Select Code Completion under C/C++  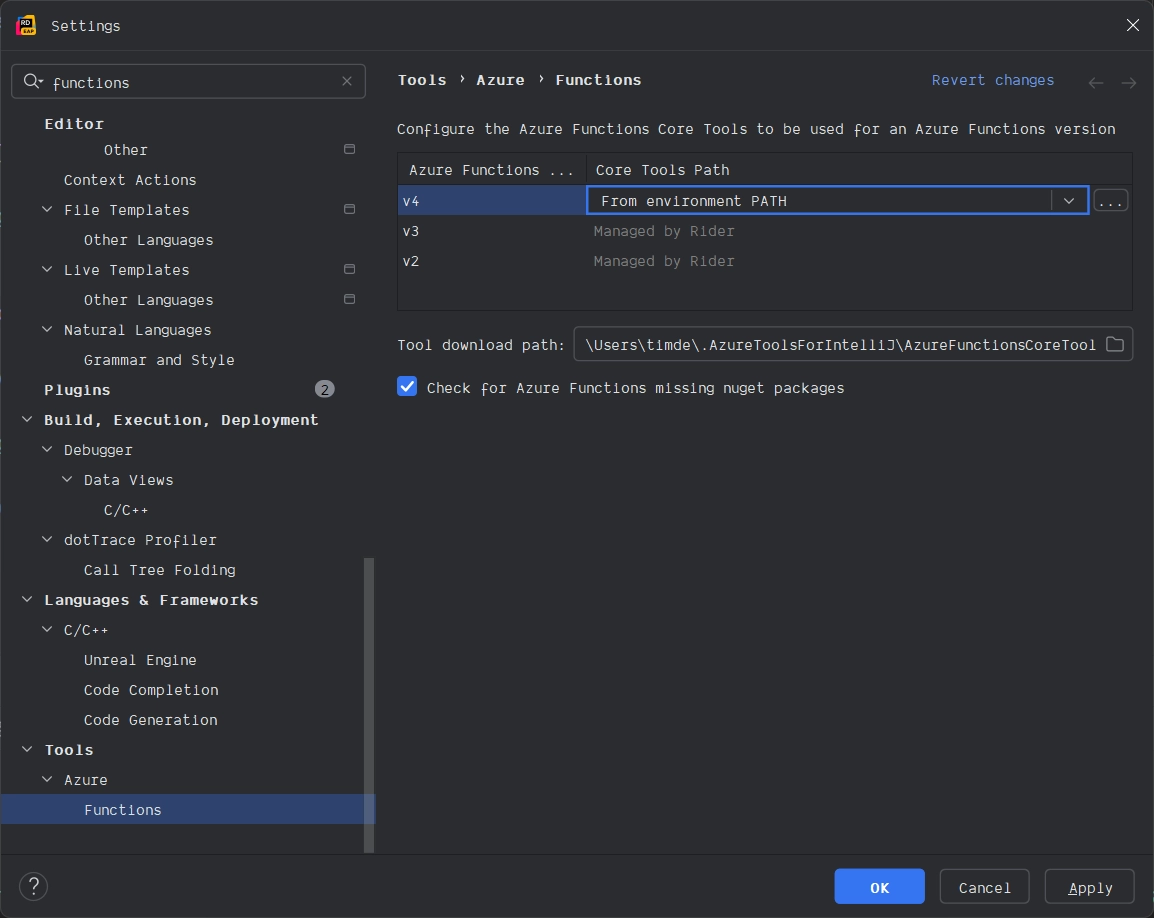(151, 690)
